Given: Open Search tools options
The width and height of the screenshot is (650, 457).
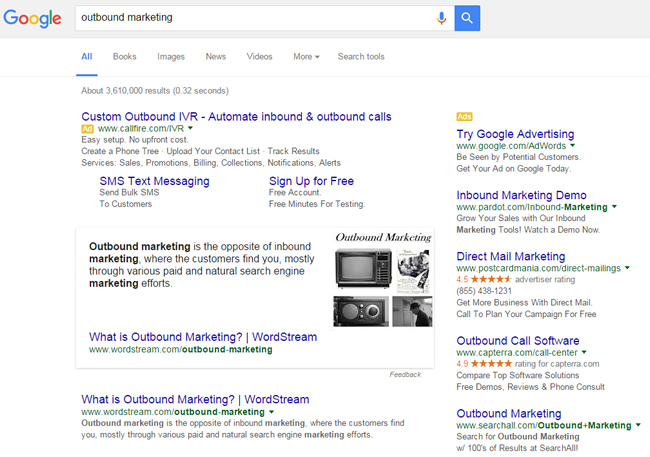Looking at the screenshot, I should [361, 56].
